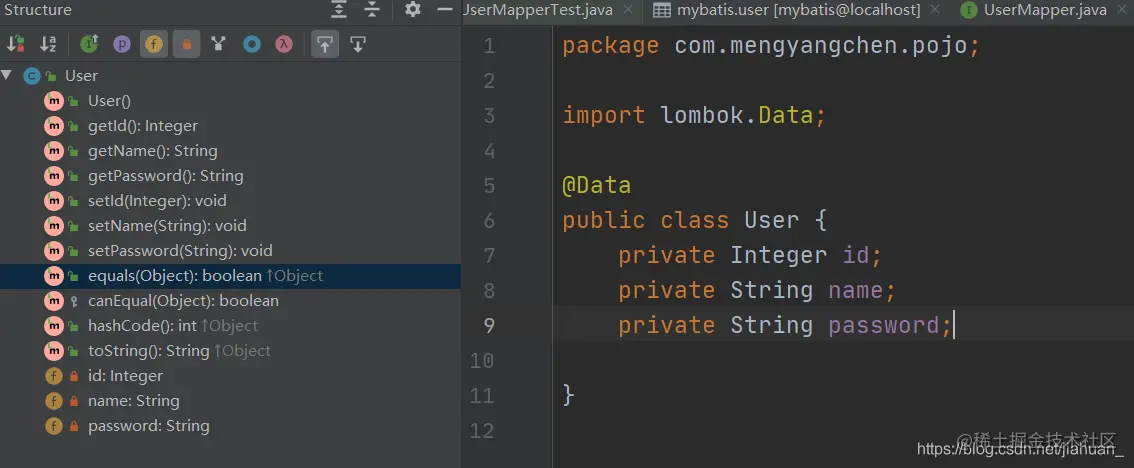1134x468 pixels.
Task: Close the UserMapperTest.java tab
Action: click(x=628, y=10)
